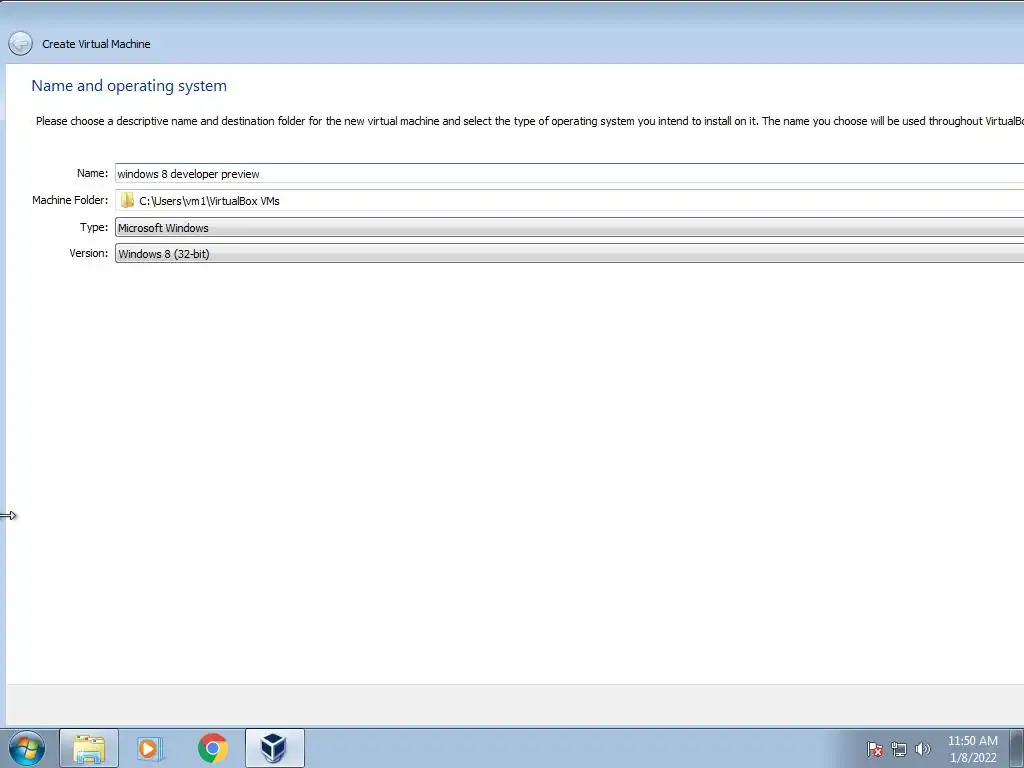Image resolution: width=1024 pixels, height=768 pixels.
Task: Click the 'Version:' label
Action: click(x=89, y=253)
